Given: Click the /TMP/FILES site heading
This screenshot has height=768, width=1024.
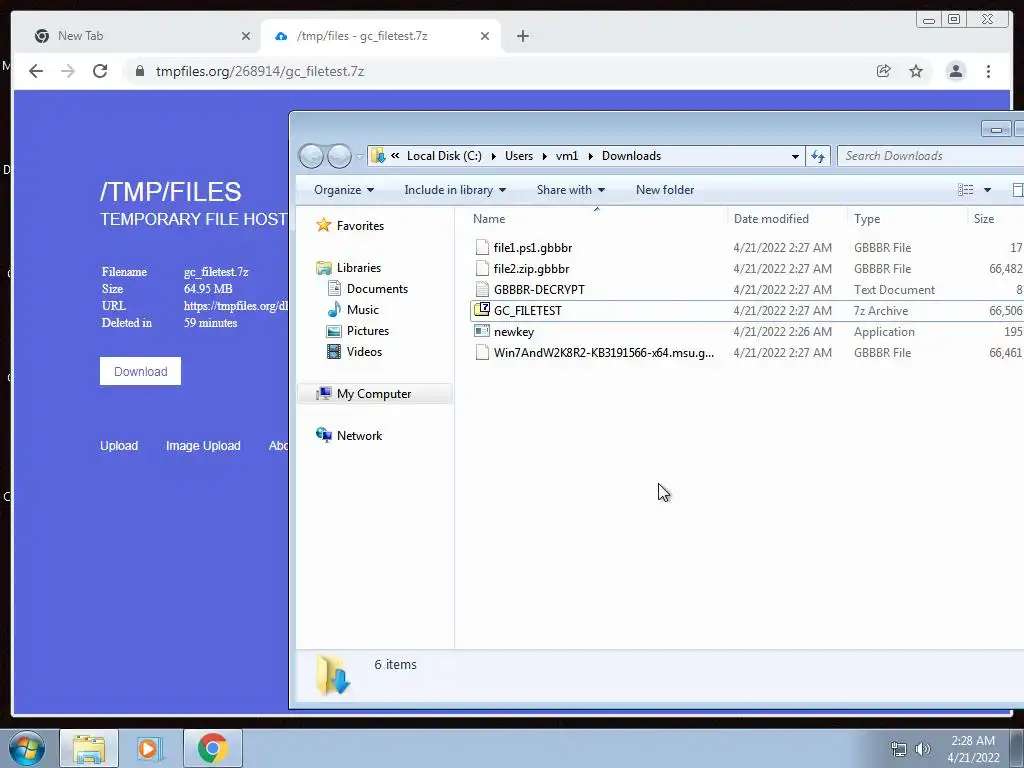Looking at the screenshot, I should click(x=170, y=192).
